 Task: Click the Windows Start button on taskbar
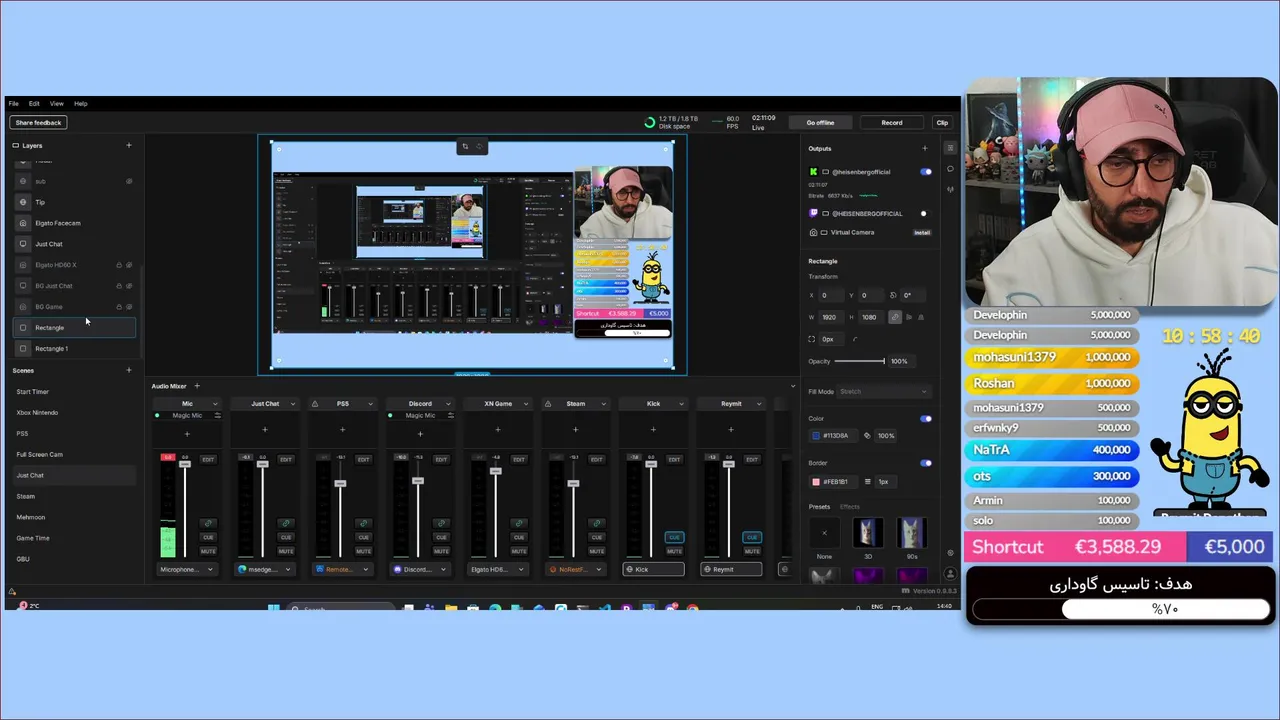tap(273, 608)
